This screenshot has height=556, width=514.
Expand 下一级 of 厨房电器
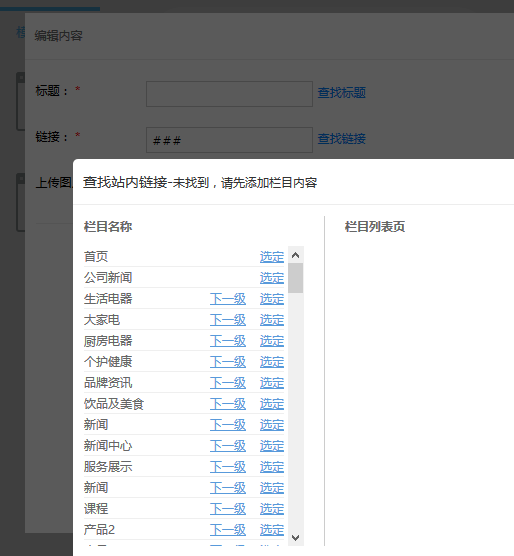(228, 341)
